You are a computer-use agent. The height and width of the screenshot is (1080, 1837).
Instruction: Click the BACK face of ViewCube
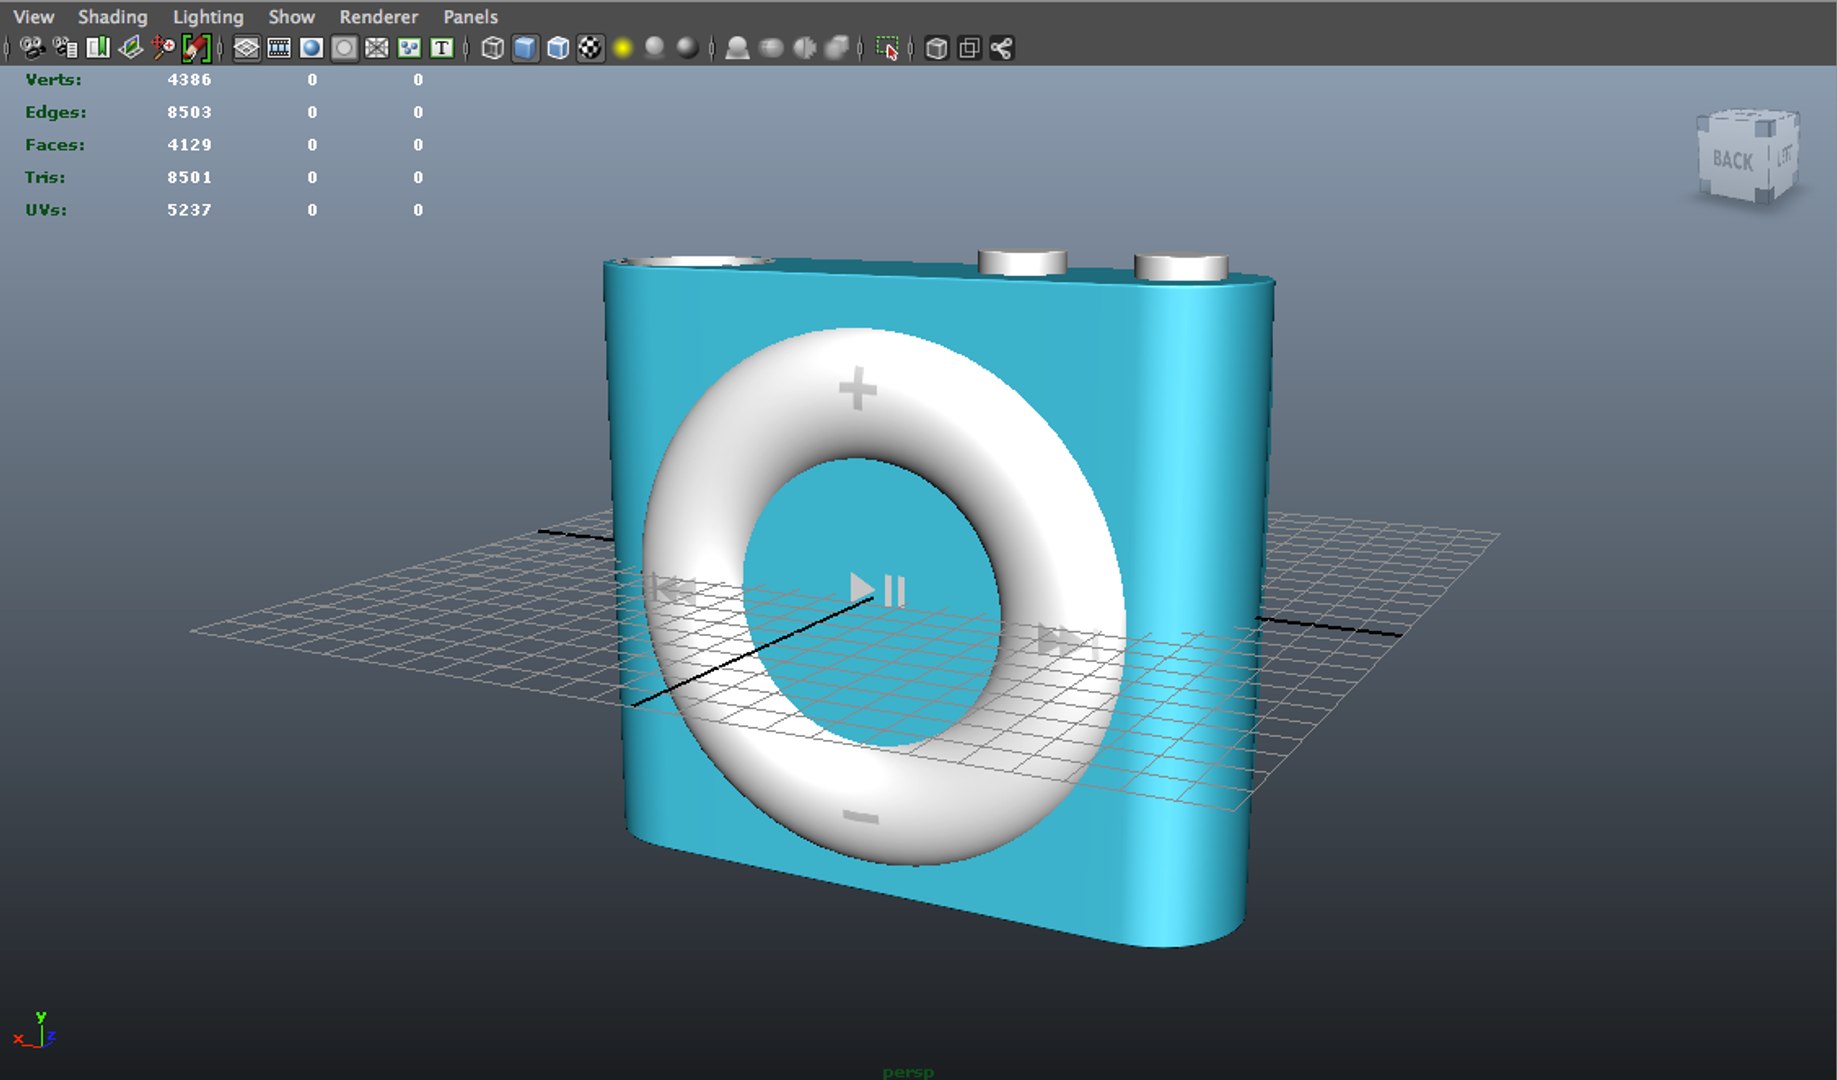[1732, 160]
